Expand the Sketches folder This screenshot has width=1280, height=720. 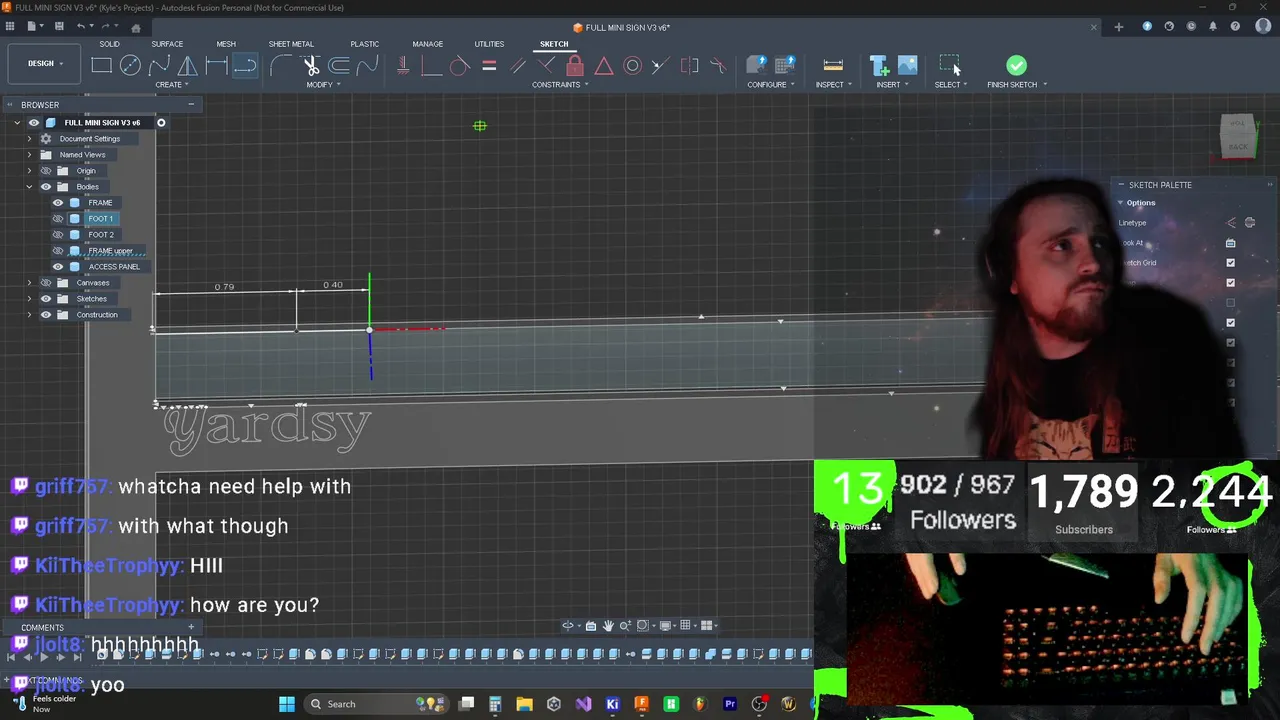tap(29, 299)
